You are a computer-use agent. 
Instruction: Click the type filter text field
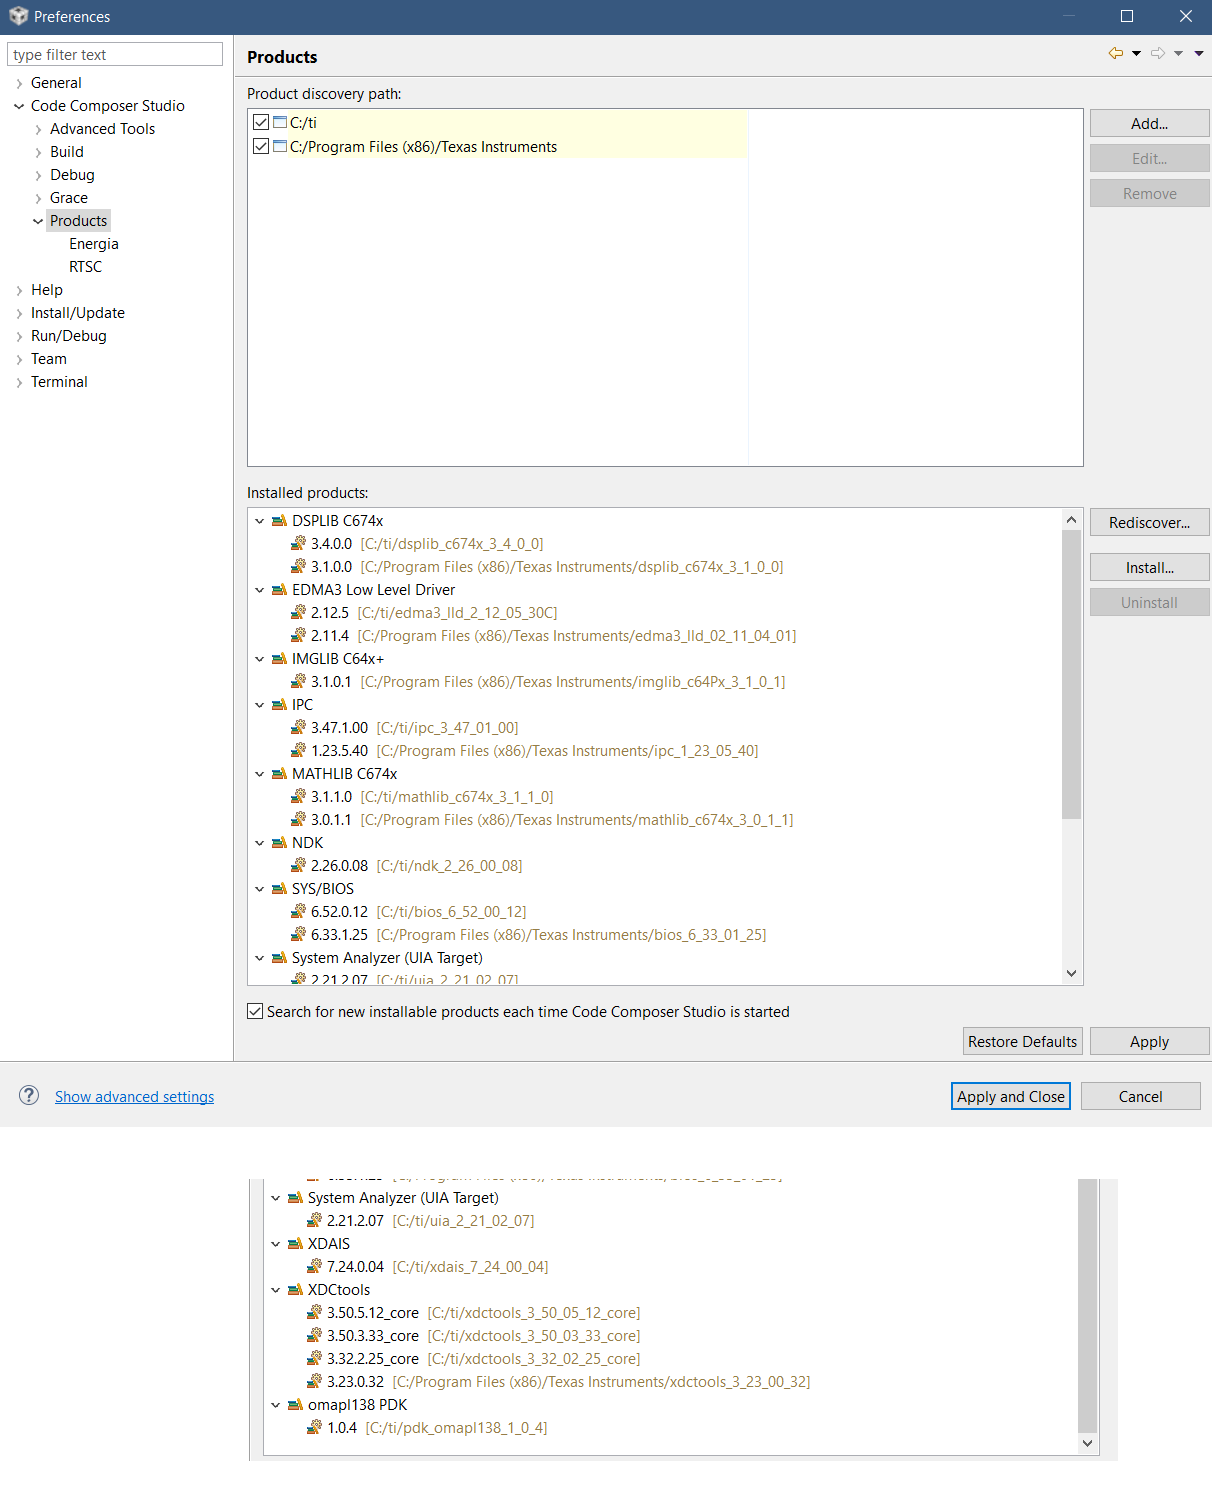pos(115,54)
